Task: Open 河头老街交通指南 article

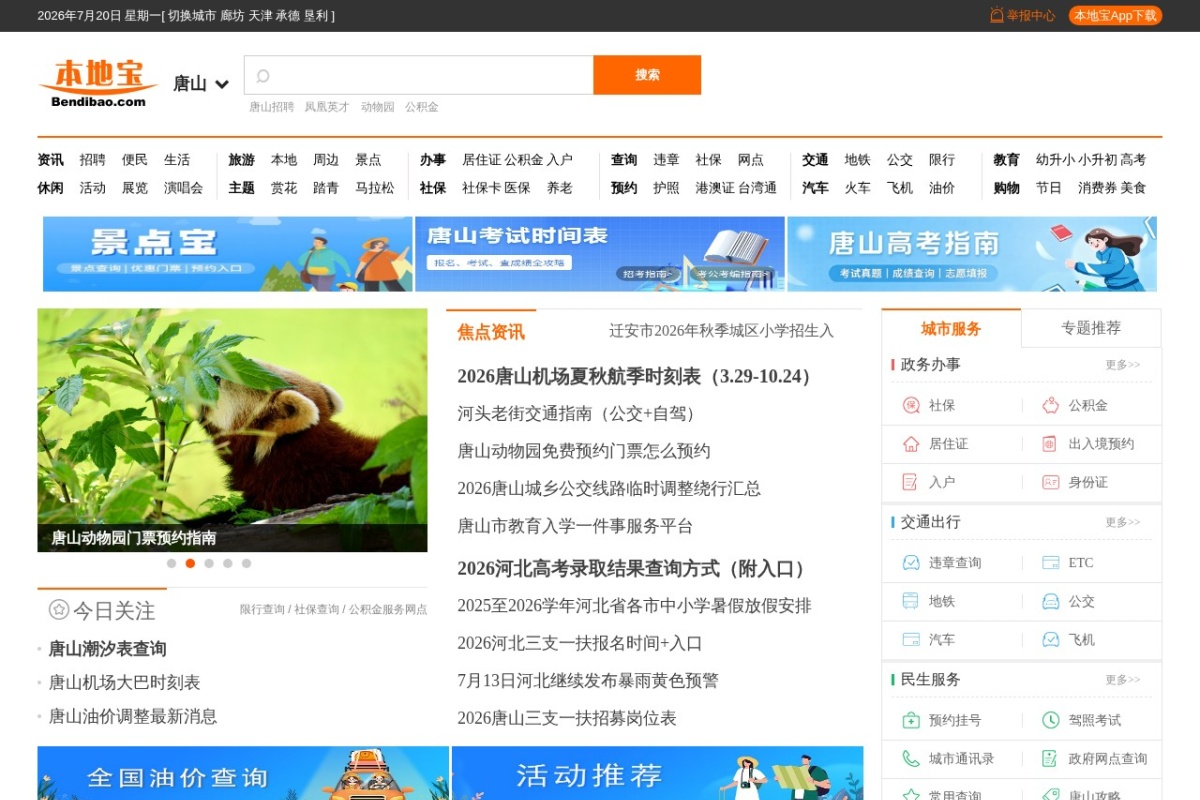Action: (580, 413)
